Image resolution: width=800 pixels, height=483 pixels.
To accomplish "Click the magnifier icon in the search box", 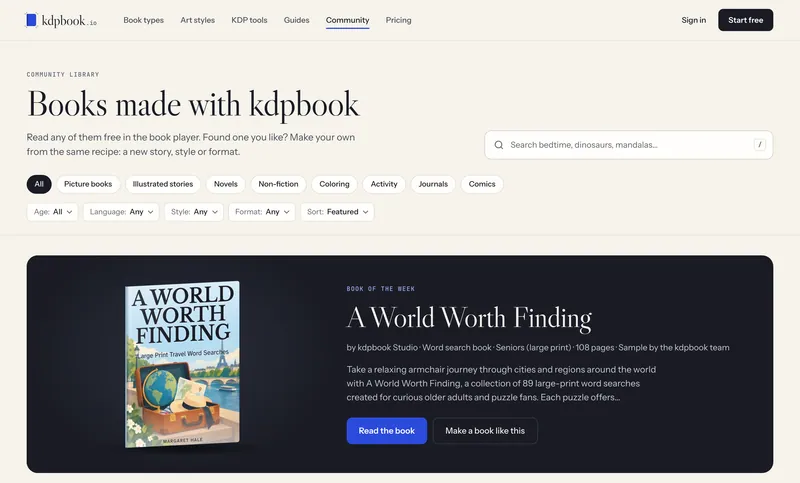I will click(x=498, y=145).
